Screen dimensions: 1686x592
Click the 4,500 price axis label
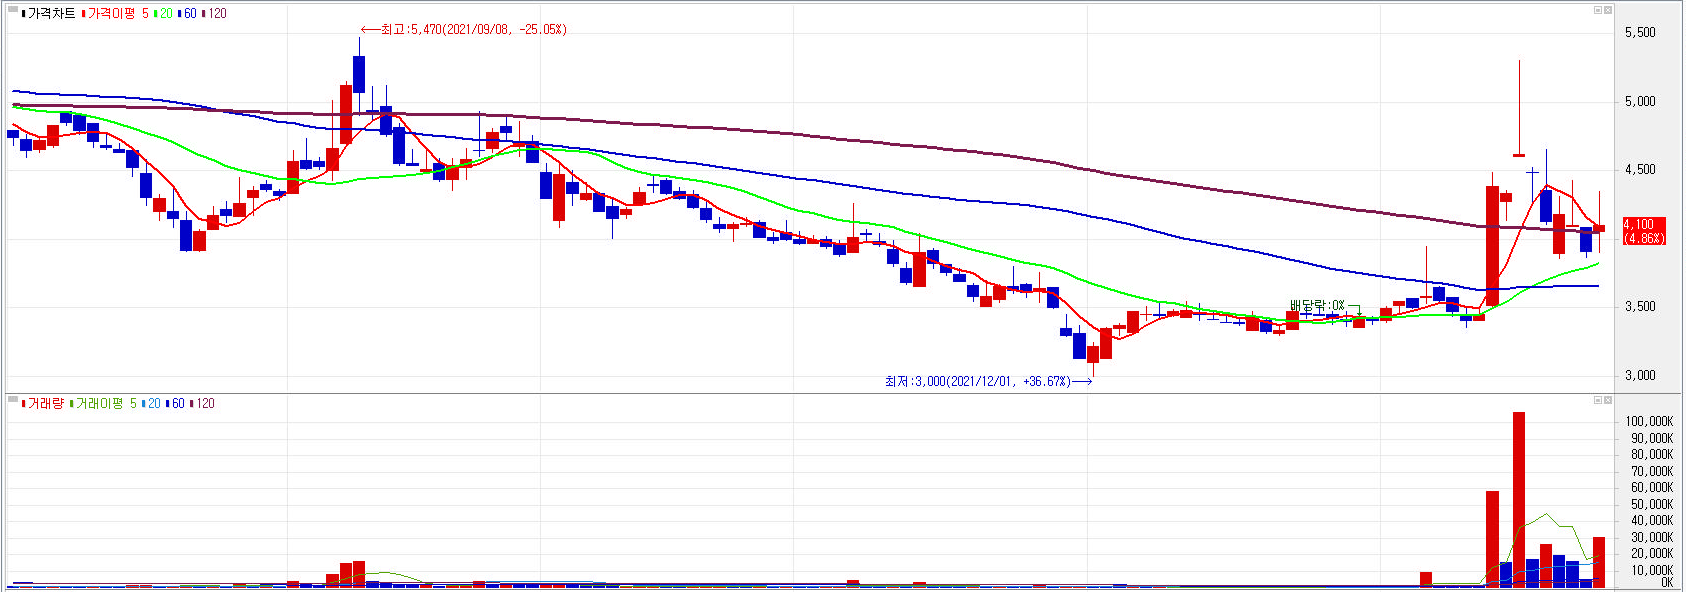pyautogui.click(x=1640, y=170)
